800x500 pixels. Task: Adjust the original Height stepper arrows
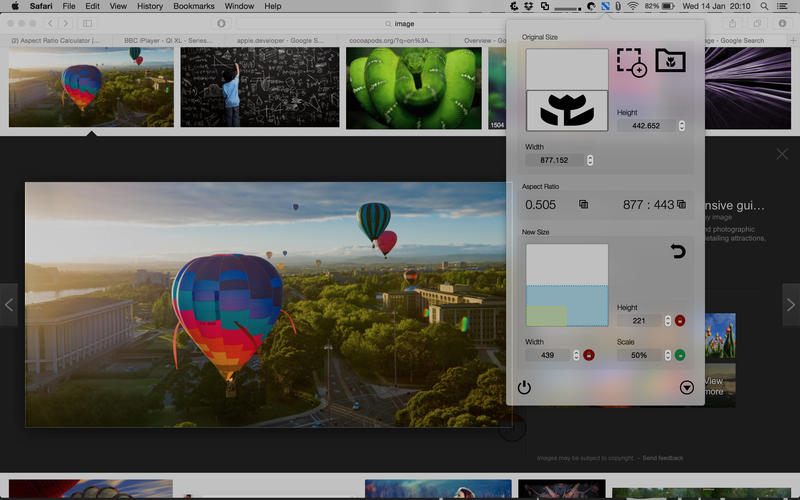pyautogui.click(x=682, y=126)
